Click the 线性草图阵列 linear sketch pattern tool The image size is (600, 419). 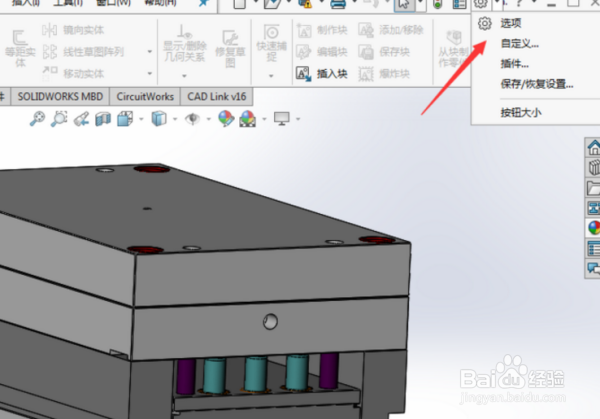pos(83,52)
